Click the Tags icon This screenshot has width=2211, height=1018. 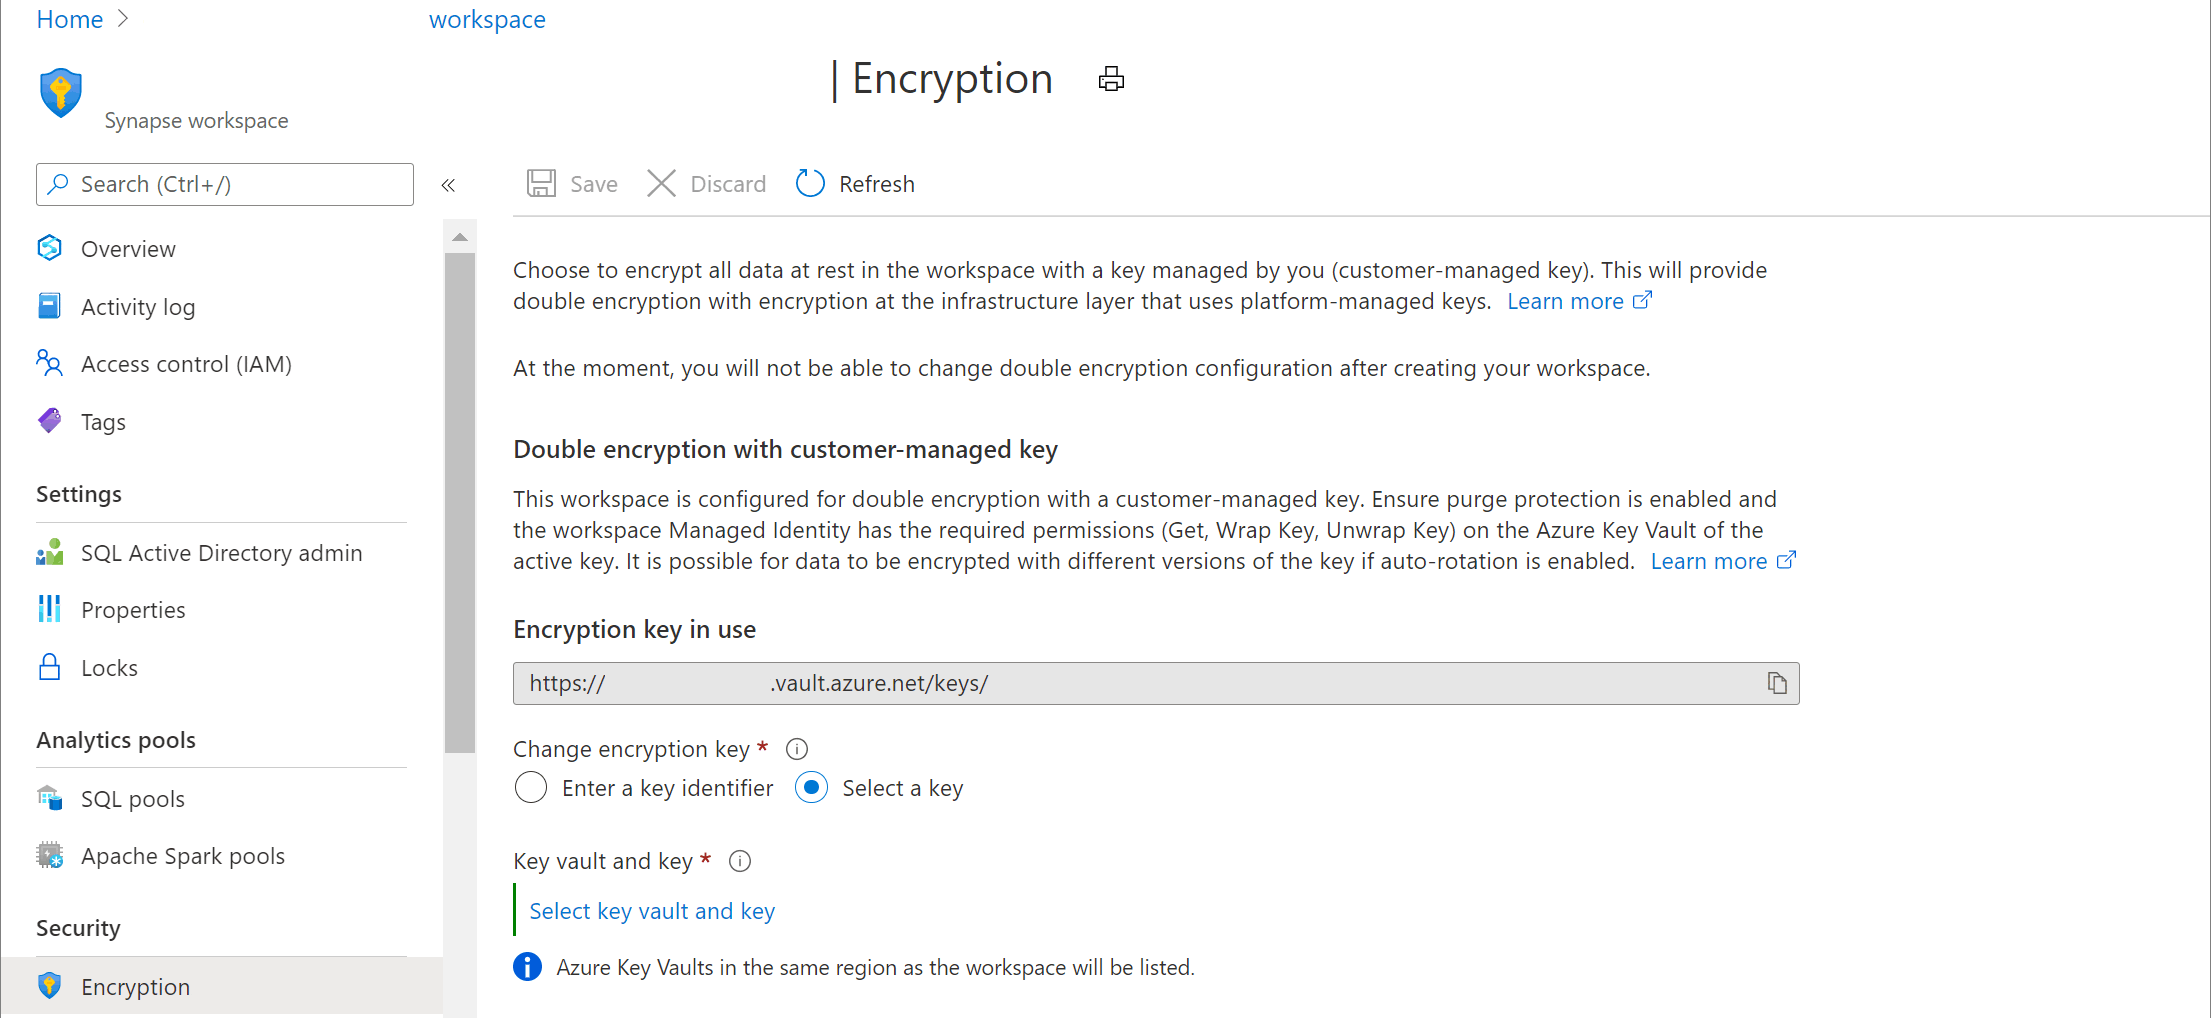tap(49, 421)
